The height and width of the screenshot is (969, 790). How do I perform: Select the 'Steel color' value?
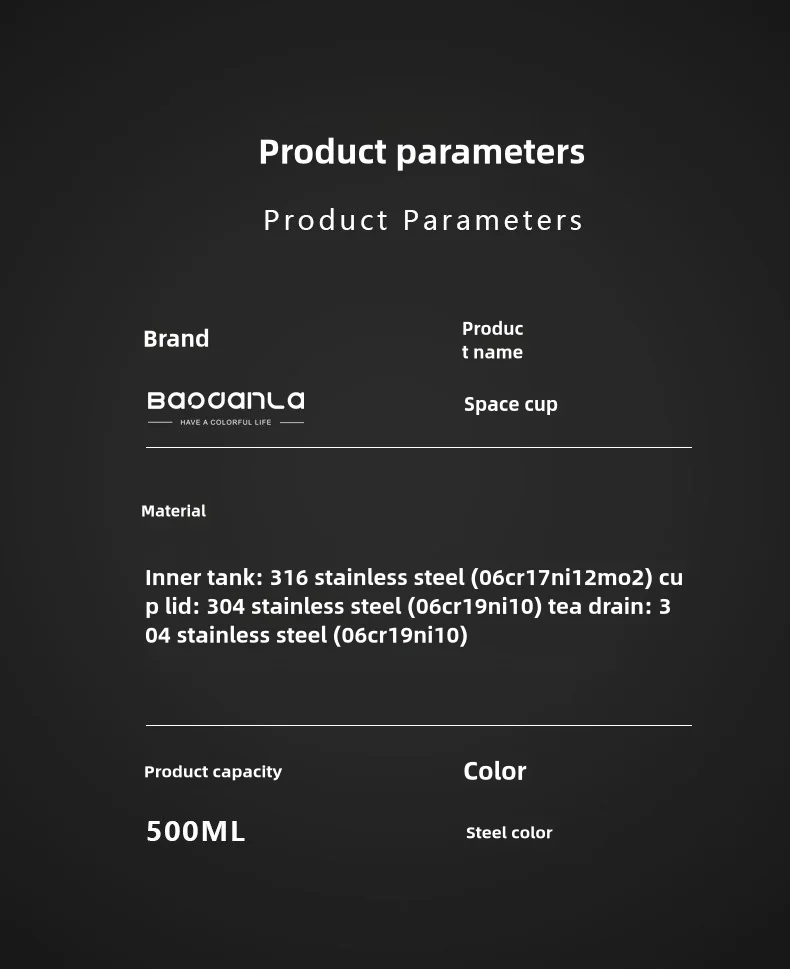click(509, 833)
